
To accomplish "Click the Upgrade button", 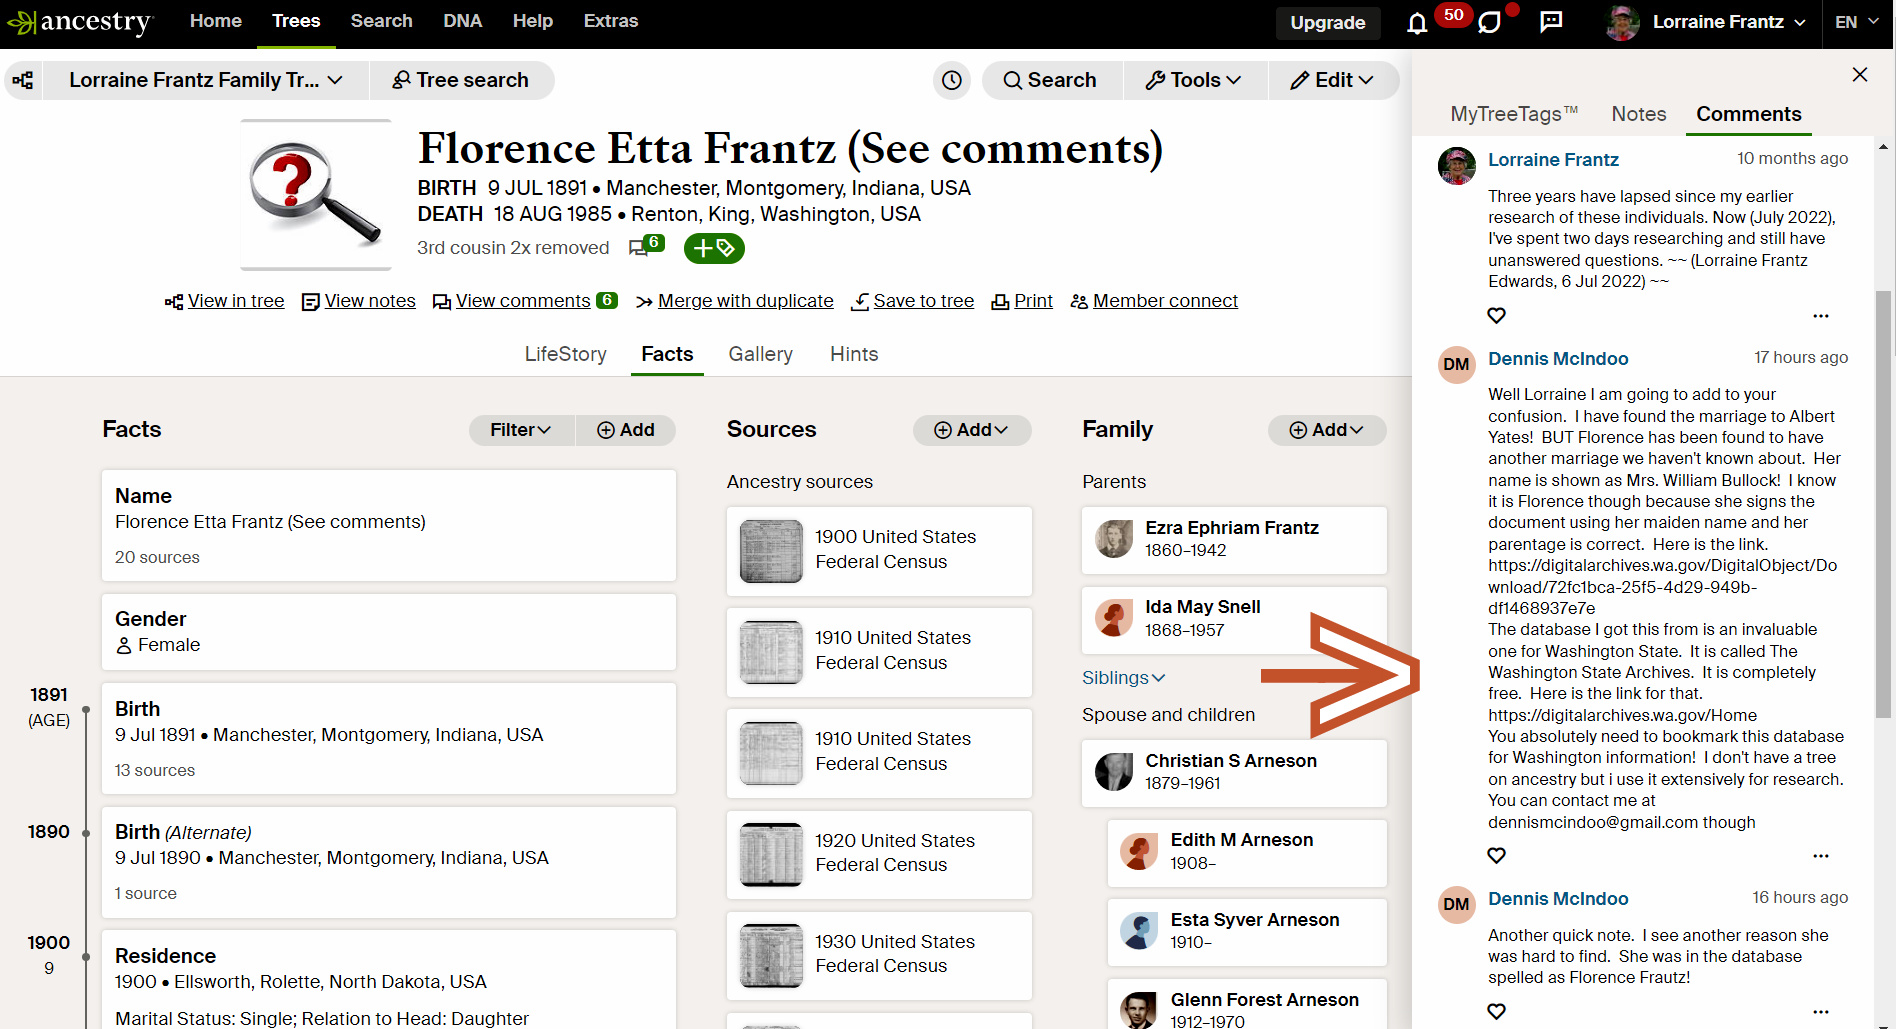I will [x=1327, y=23].
